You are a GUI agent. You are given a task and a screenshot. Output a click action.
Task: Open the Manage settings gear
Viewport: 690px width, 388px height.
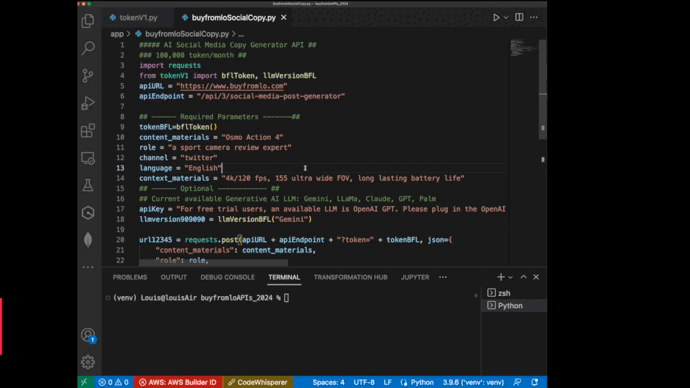(88, 362)
